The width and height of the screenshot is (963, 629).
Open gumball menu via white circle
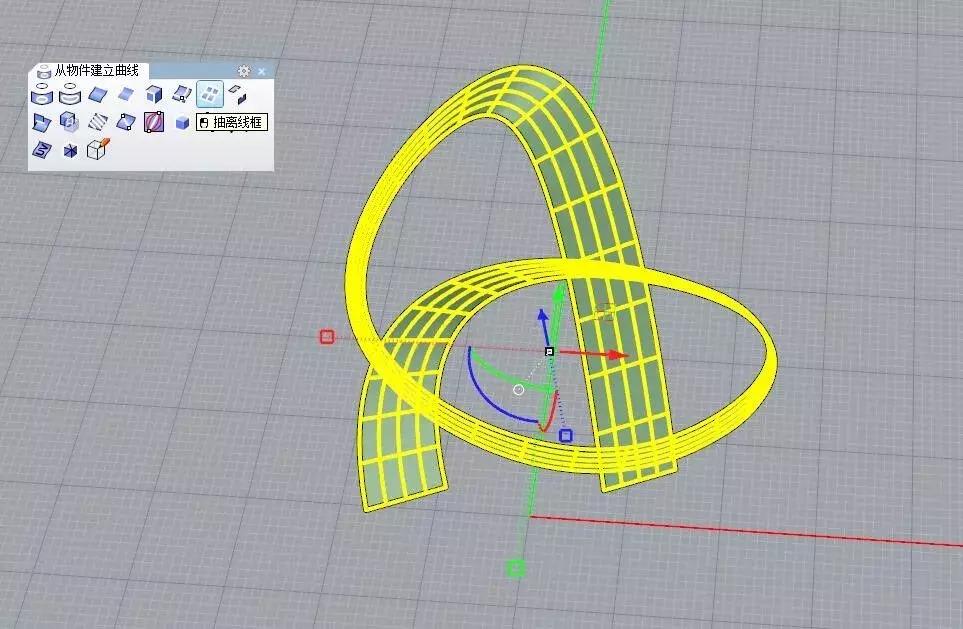[x=518, y=389]
